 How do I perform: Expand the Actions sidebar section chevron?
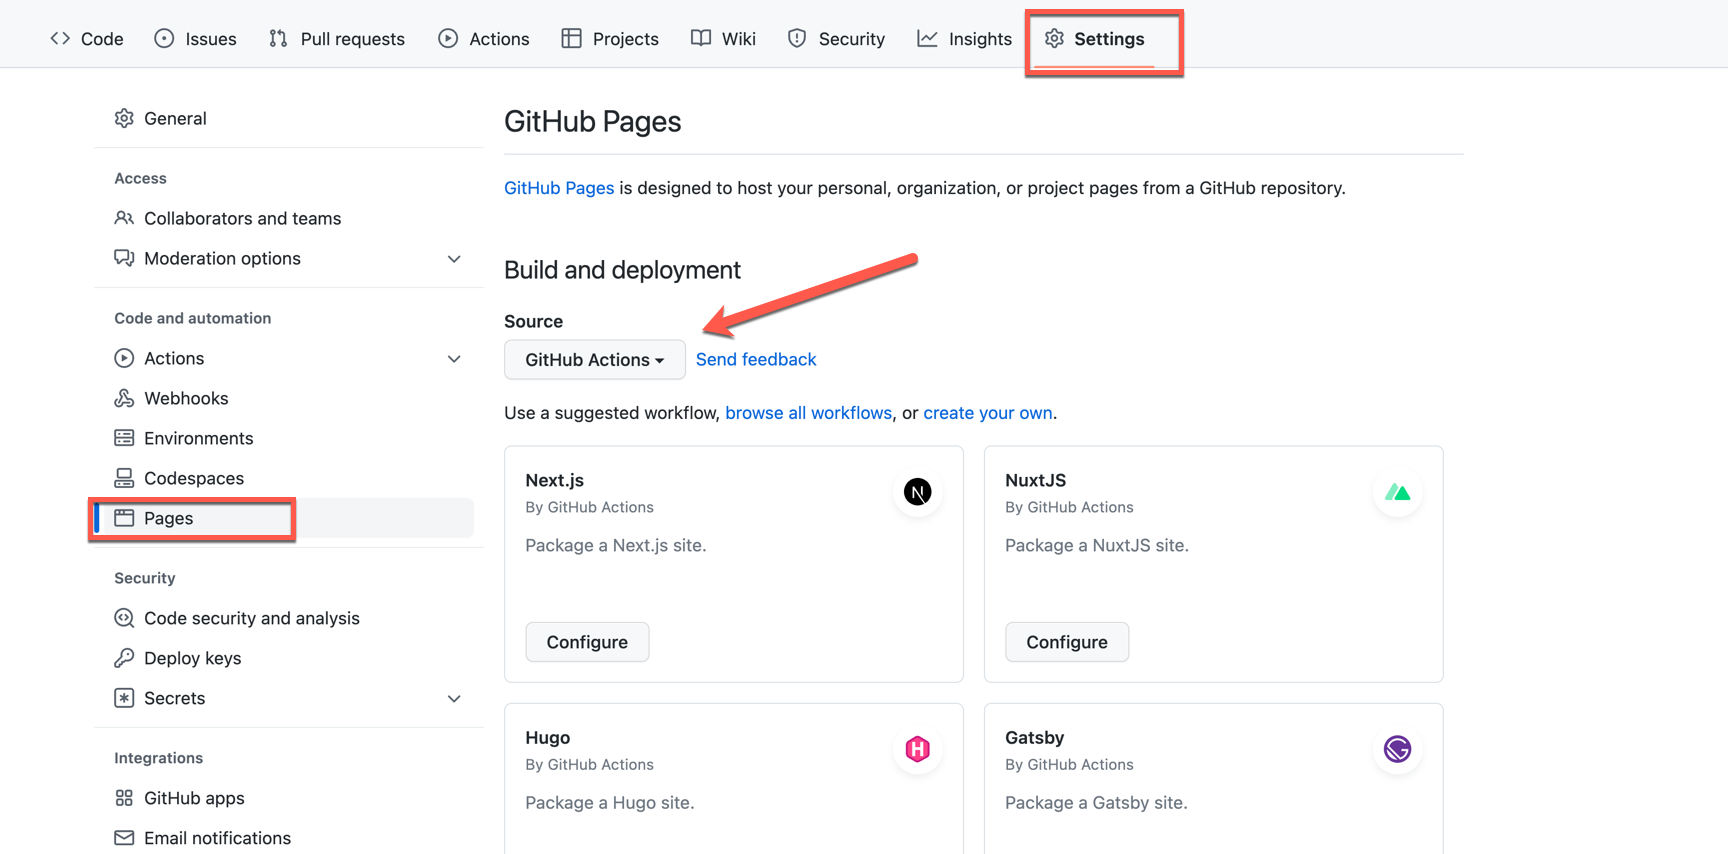[454, 359]
